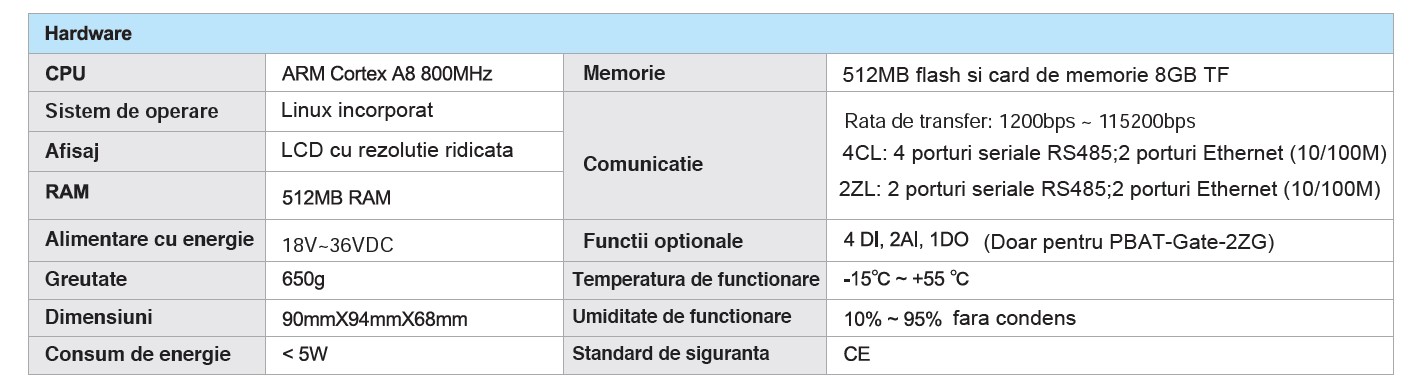1421x390 pixels.
Task: Click the Functii optionale label
Action: click(663, 241)
